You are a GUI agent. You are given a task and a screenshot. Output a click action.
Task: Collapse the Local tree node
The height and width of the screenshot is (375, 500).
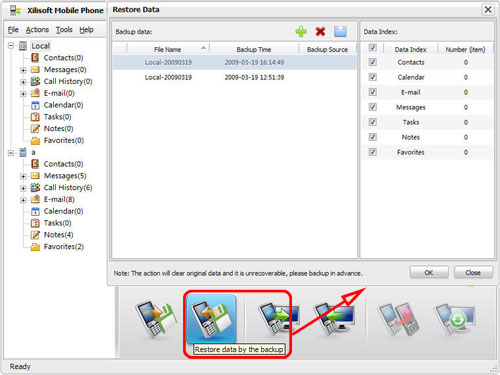11,46
